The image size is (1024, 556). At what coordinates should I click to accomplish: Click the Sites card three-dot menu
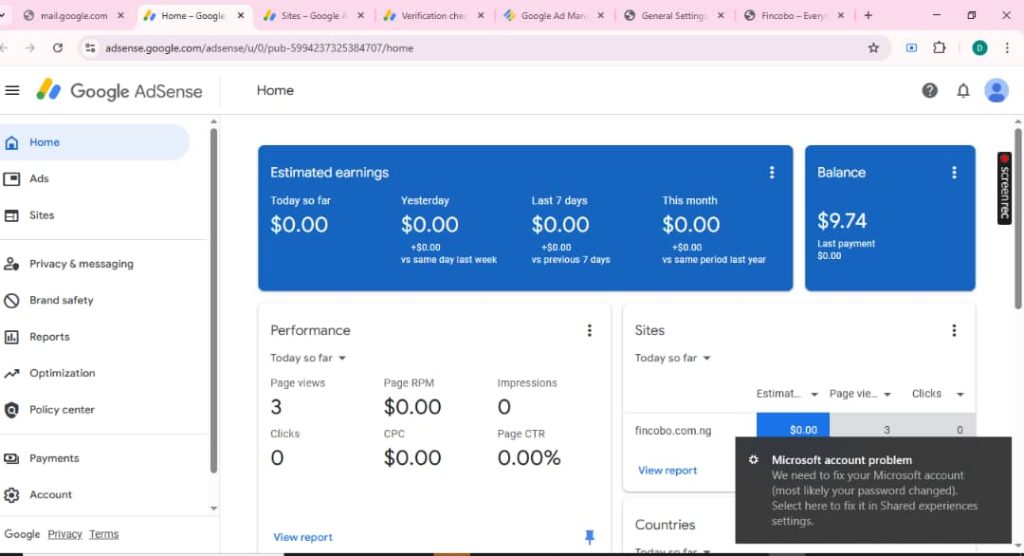pos(954,331)
